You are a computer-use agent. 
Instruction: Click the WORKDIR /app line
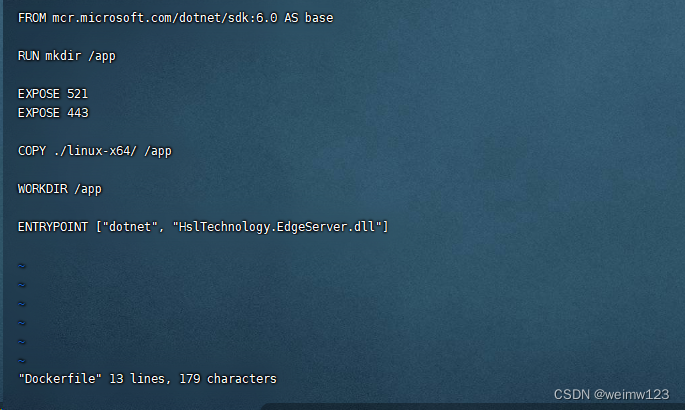coord(60,189)
